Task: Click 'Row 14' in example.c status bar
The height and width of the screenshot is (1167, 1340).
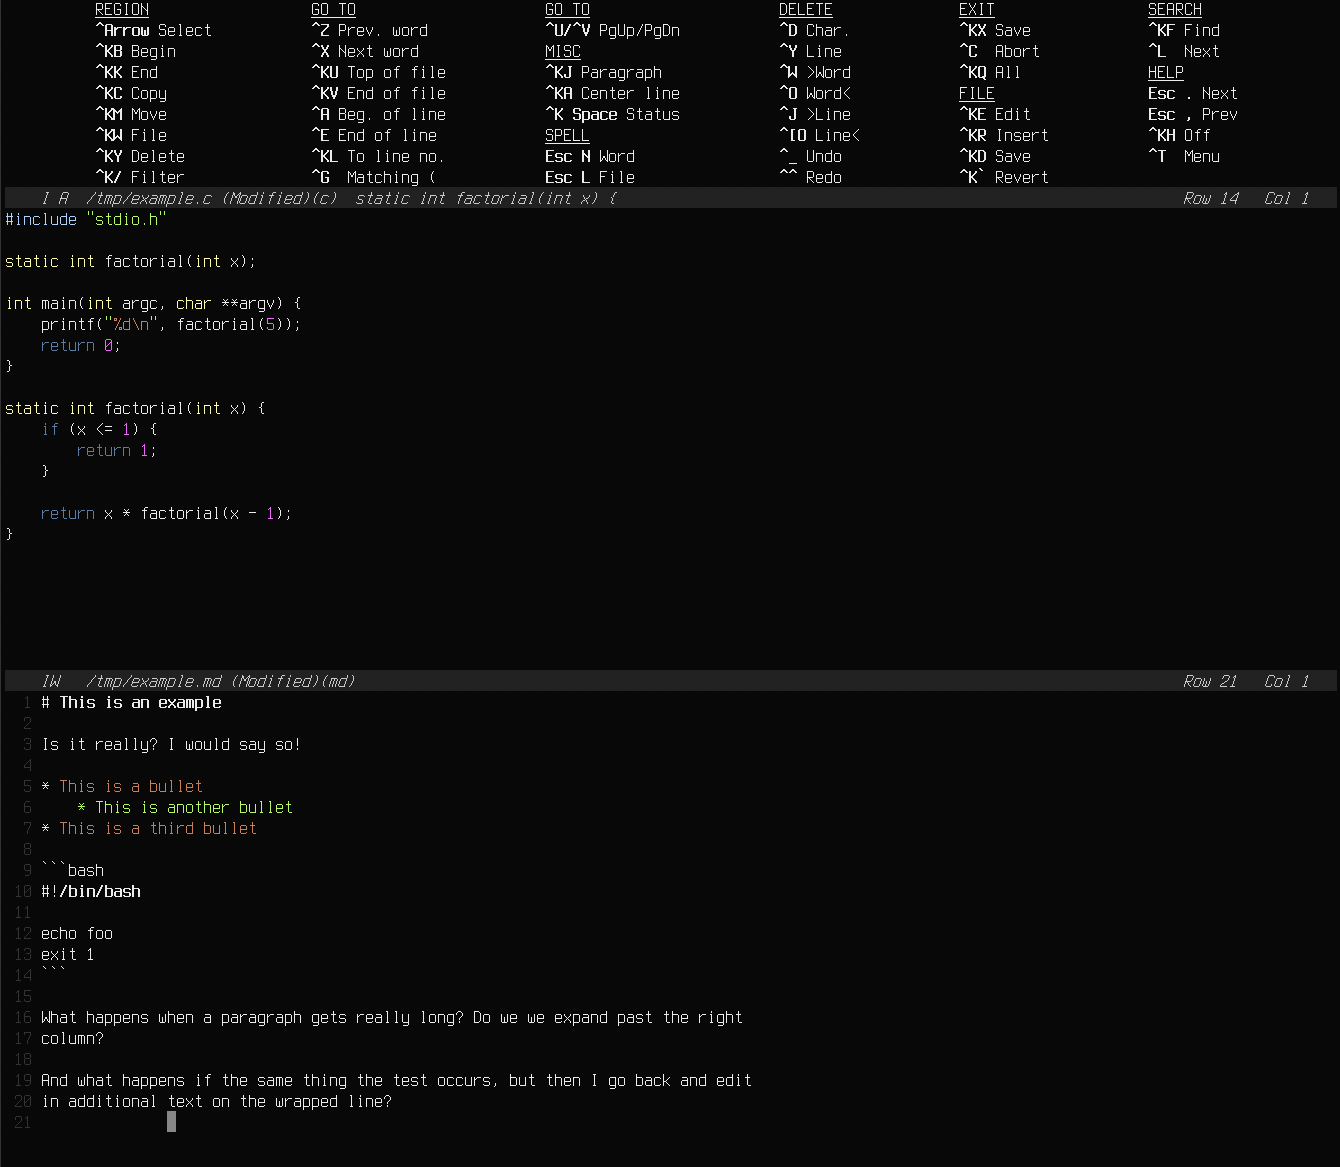Action: (x=1211, y=198)
